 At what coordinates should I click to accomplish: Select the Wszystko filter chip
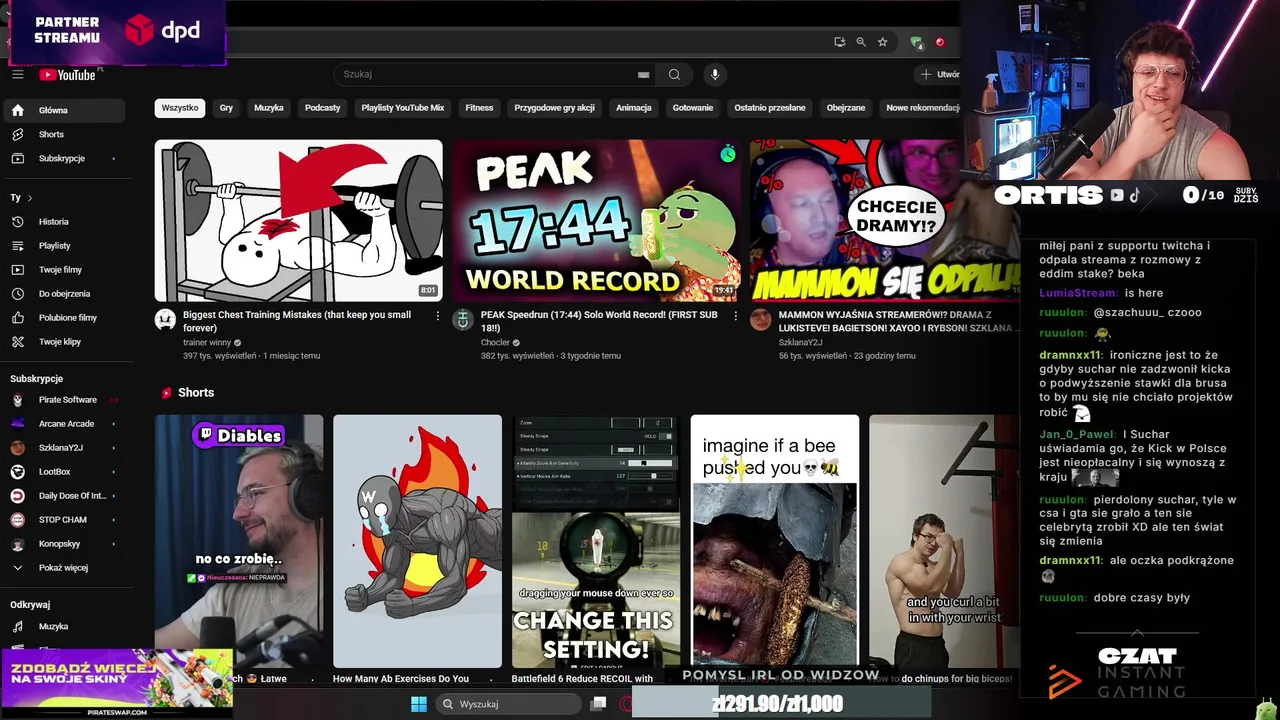pyautogui.click(x=180, y=108)
